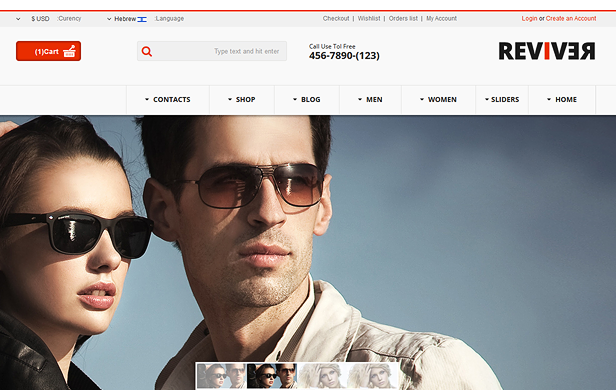Screen dimensions: 616x390
Task: Click the search text input field
Action: [219, 51]
